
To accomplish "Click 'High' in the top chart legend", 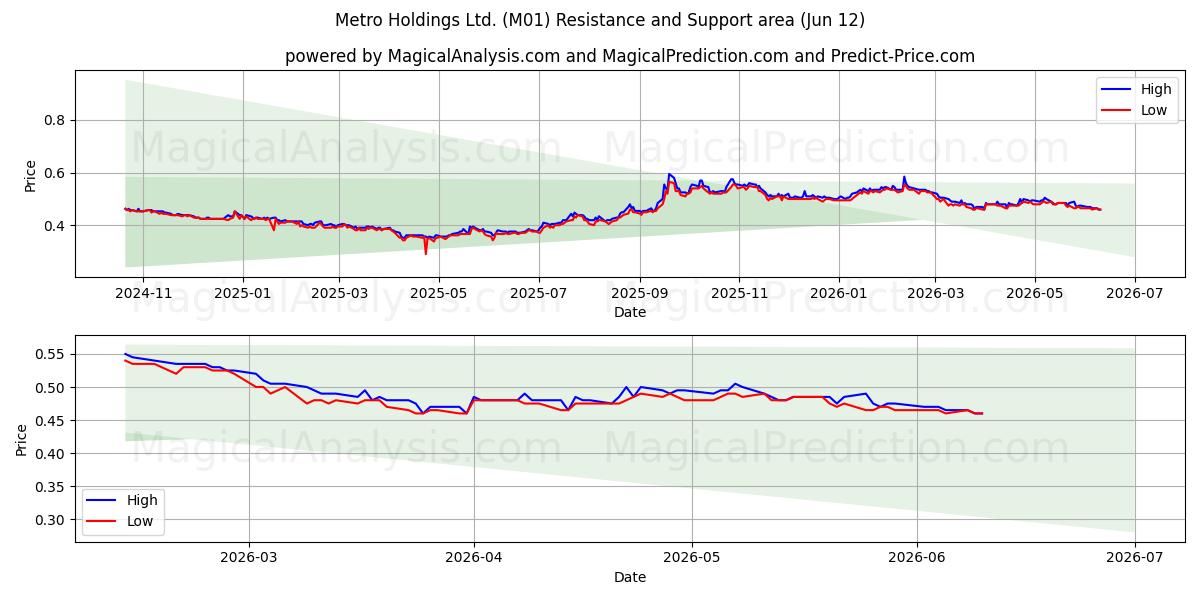I will pos(1156,90).
